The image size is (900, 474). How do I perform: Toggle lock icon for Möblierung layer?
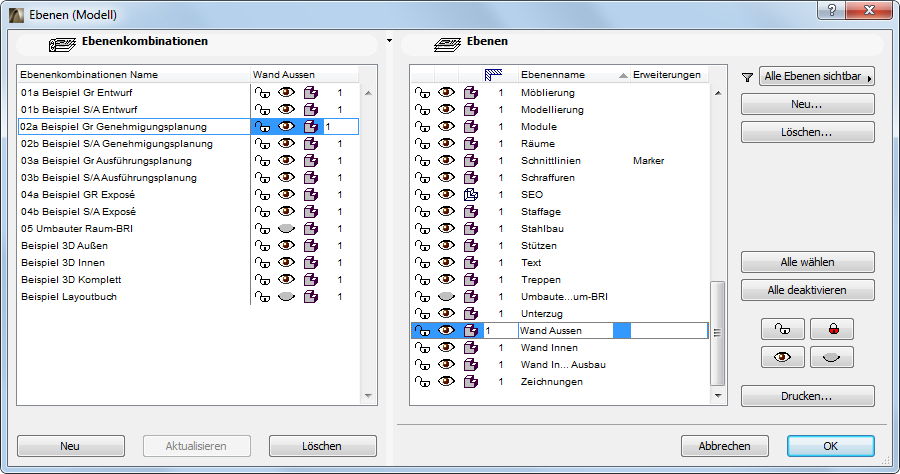coord(422,92)
